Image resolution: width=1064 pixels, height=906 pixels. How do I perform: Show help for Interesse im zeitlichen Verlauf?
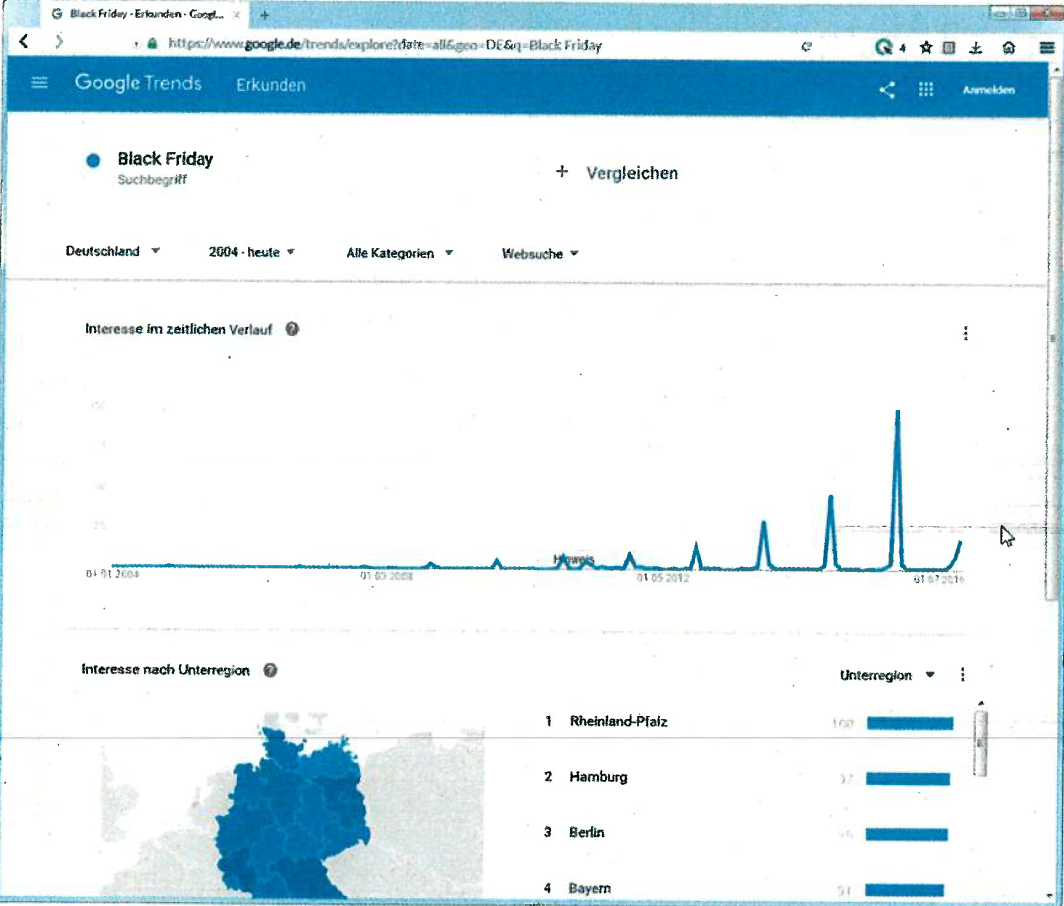point(292,329)
